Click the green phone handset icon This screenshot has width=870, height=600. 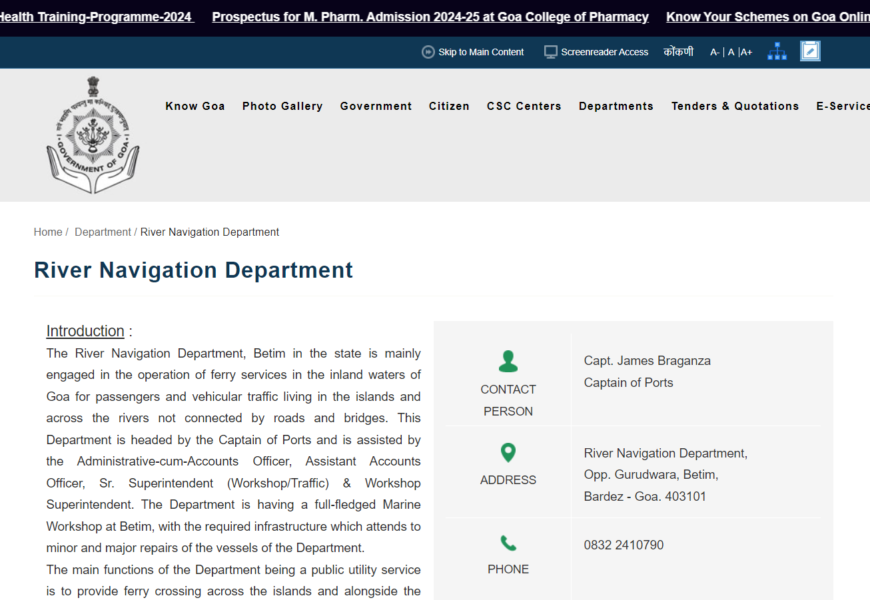pyautogui.click(x=508, y=543)
